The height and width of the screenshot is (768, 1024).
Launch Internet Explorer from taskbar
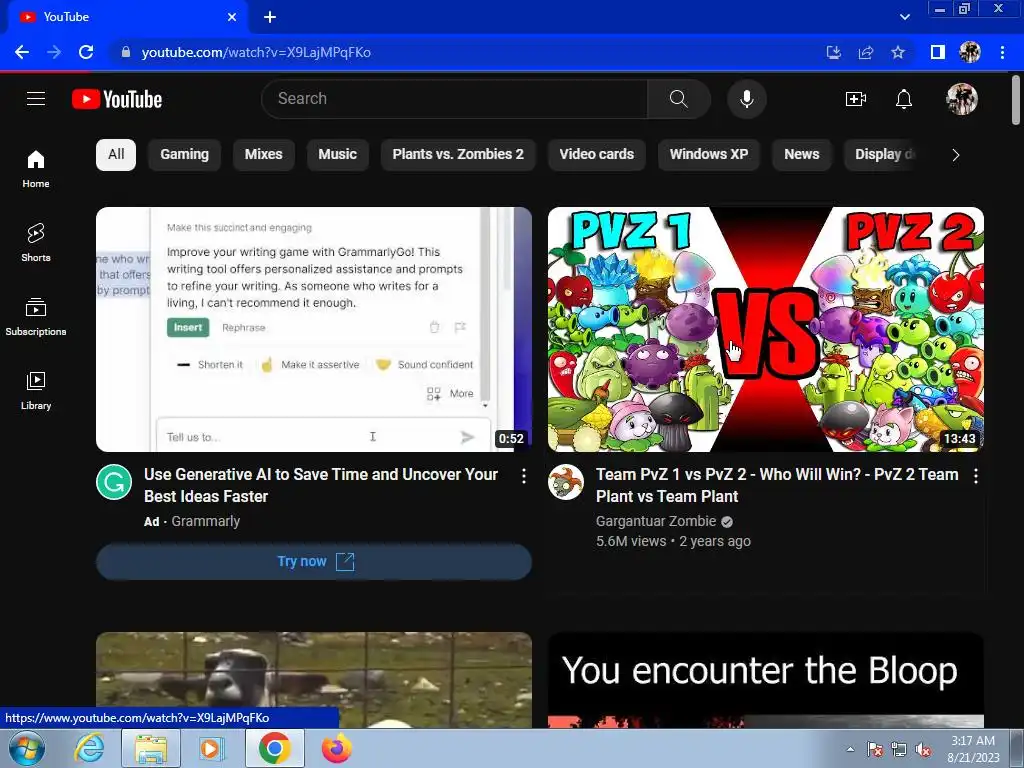(89, 748)
